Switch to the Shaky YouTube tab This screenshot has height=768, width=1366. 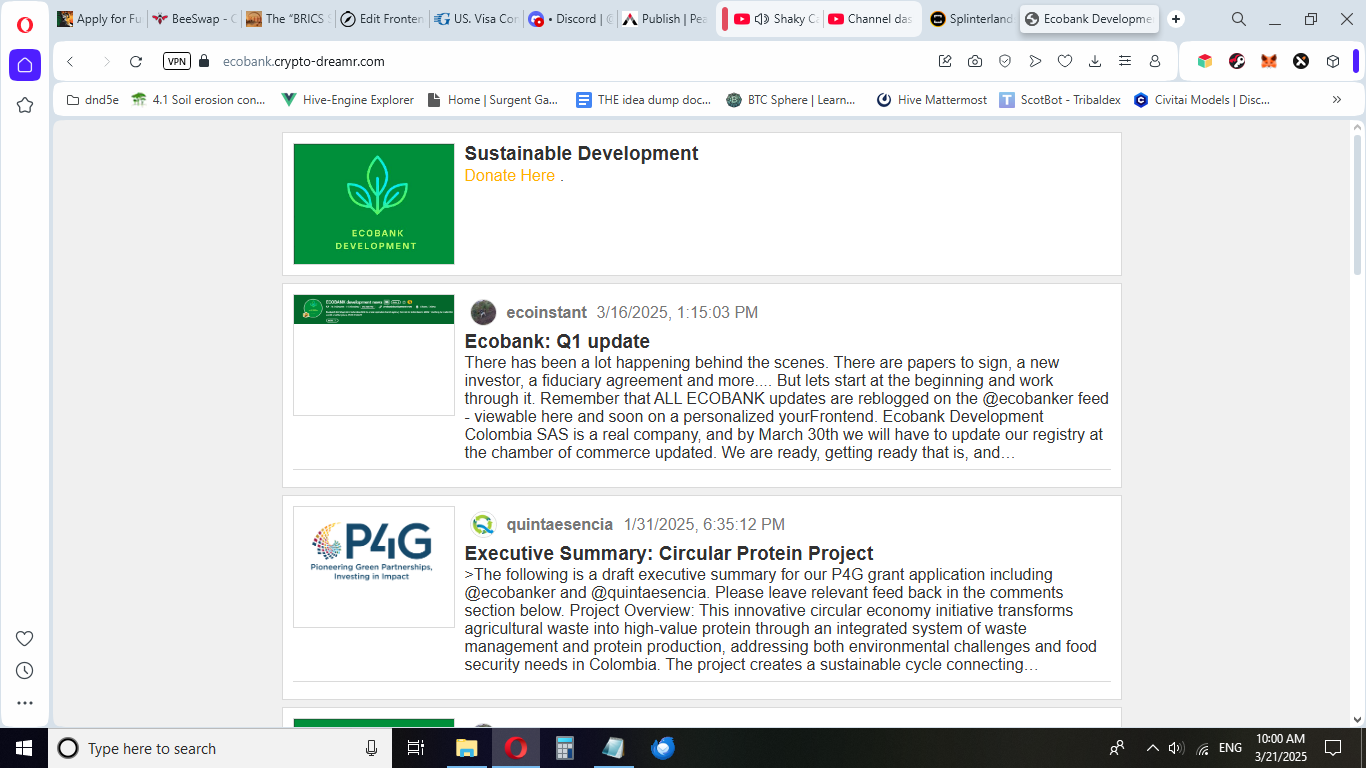point(775,19)
